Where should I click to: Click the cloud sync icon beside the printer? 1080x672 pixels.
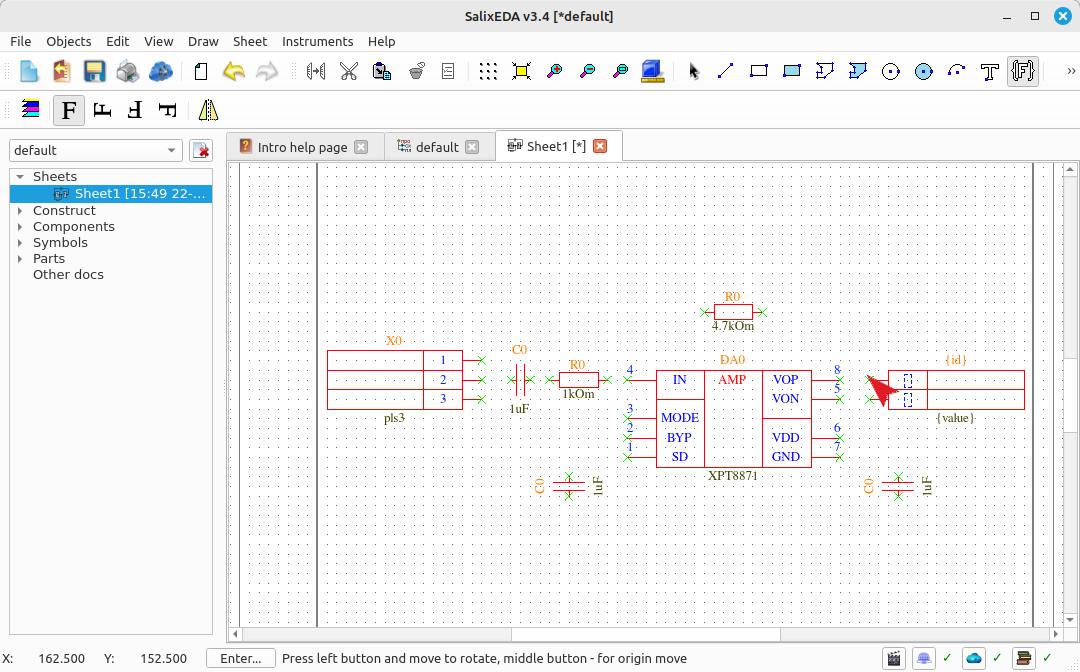[x=160, y=72]
